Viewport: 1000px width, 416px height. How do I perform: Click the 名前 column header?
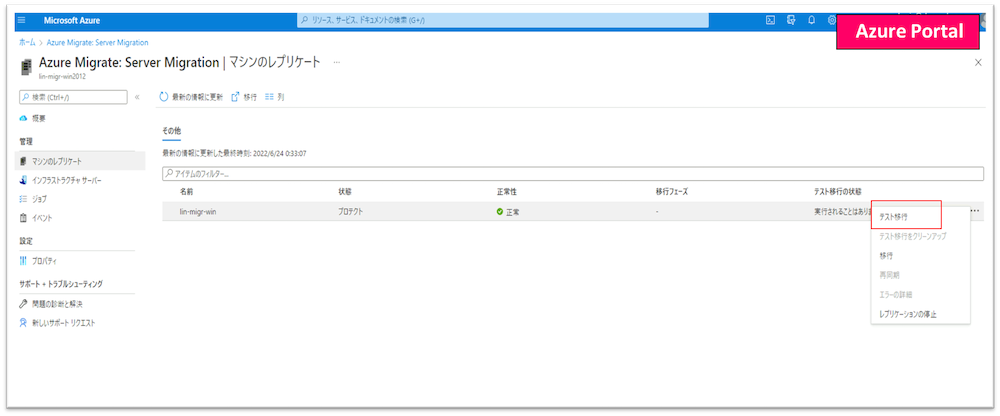pos(186,192)
